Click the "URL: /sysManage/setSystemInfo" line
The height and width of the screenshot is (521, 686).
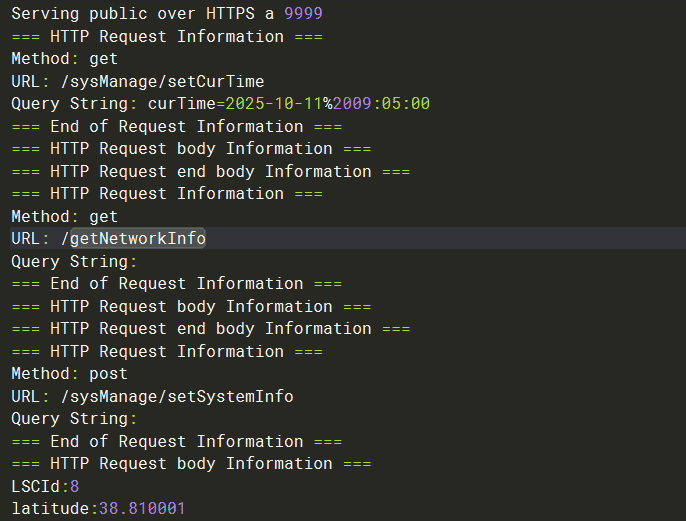coord(152,396)
